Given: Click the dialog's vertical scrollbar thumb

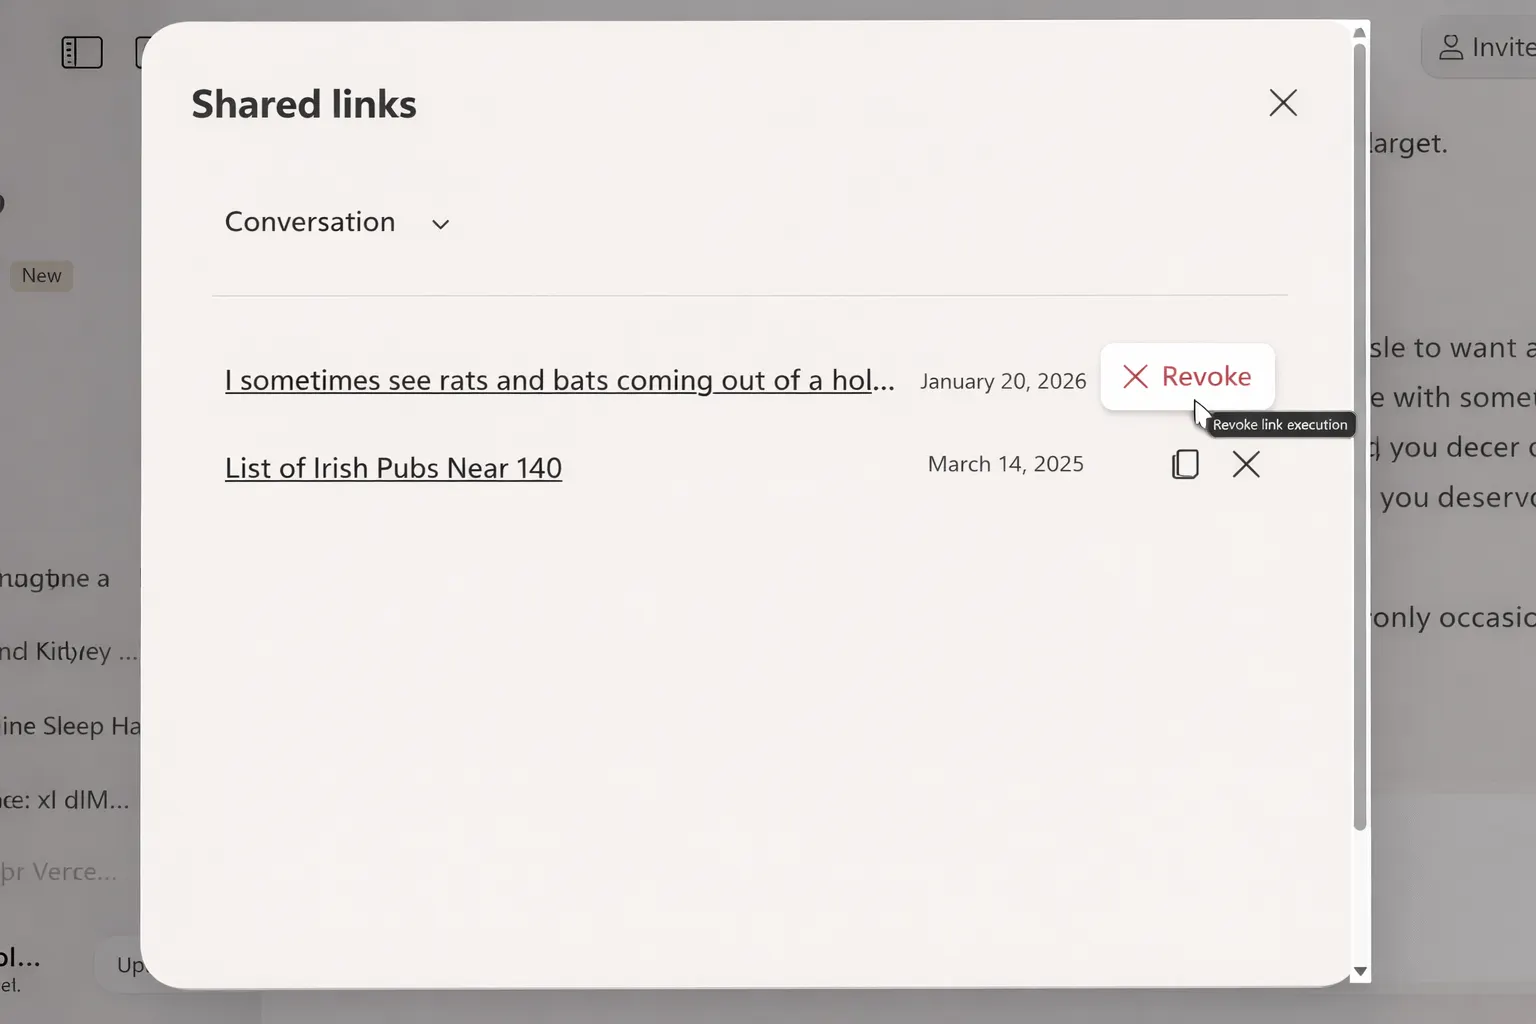Looking at the screenshot, I should tap(1359, 435).
